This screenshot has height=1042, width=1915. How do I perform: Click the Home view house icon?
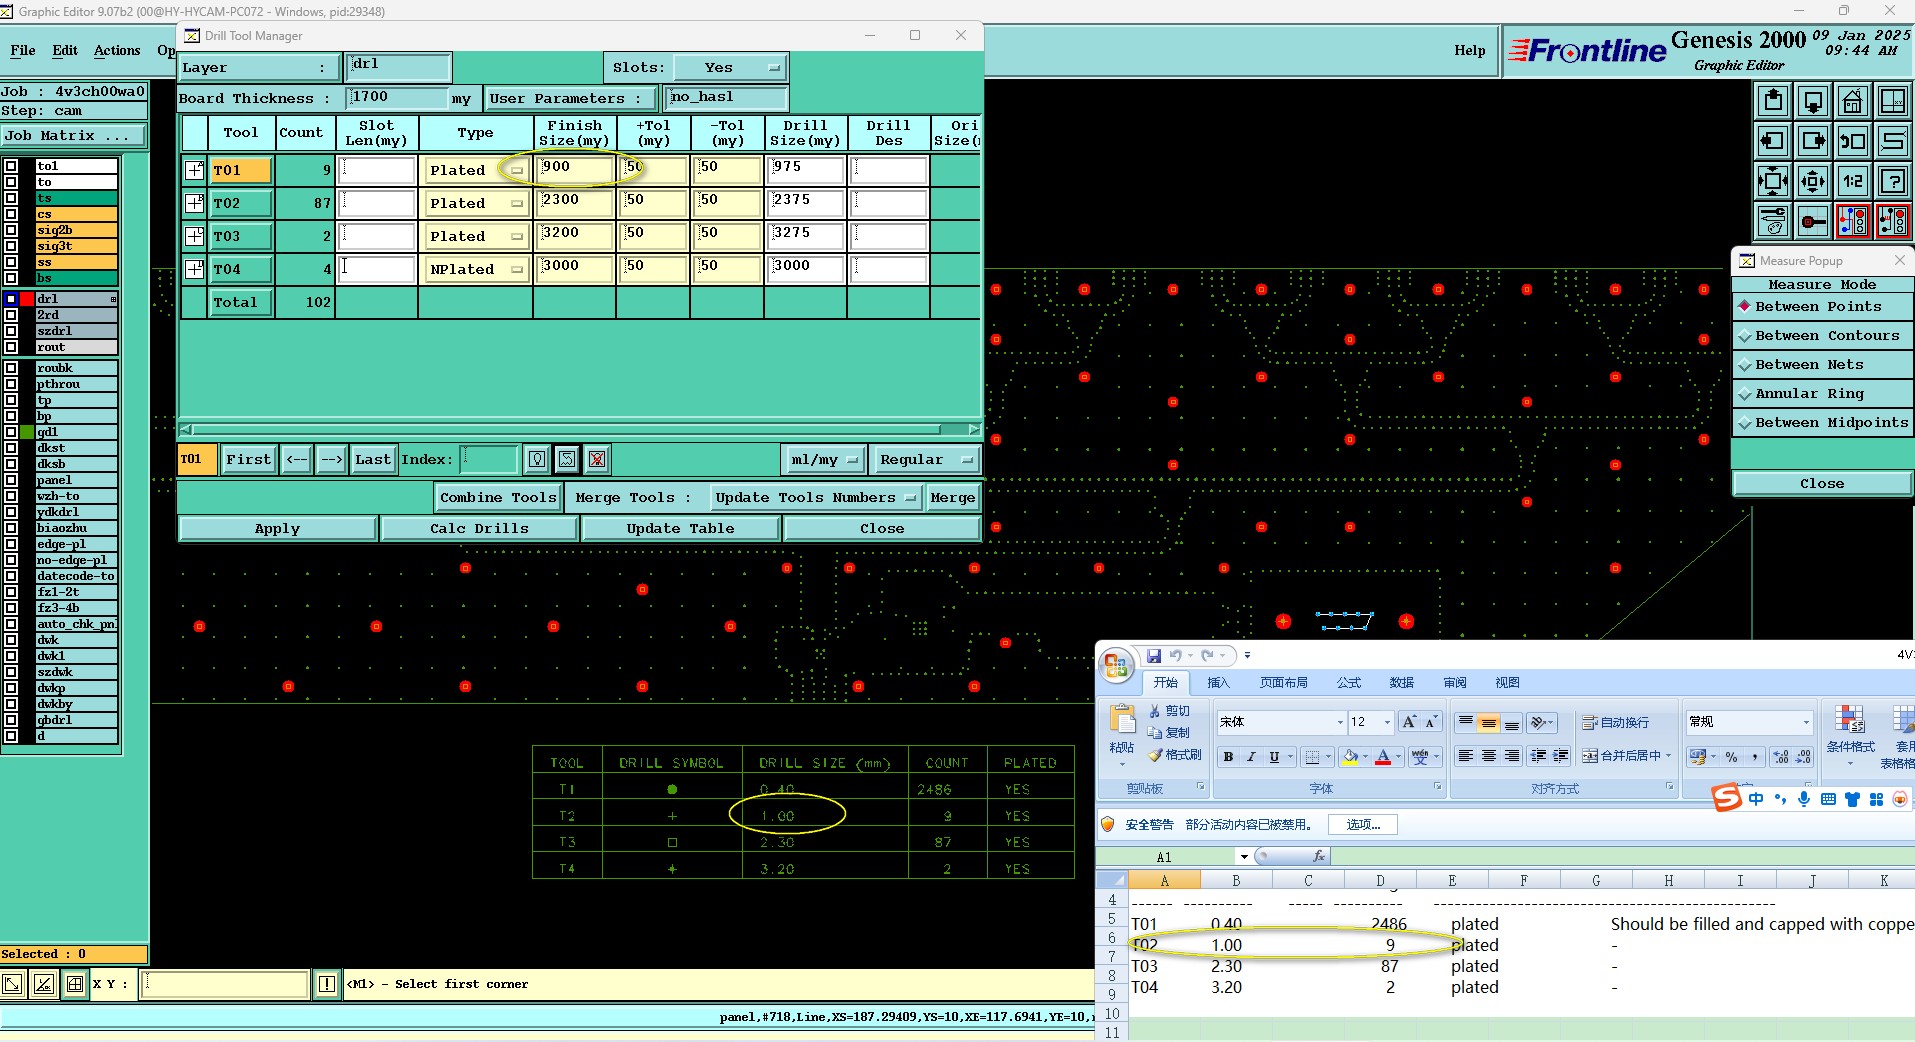pyautogui.click(x=1852, y=102)
